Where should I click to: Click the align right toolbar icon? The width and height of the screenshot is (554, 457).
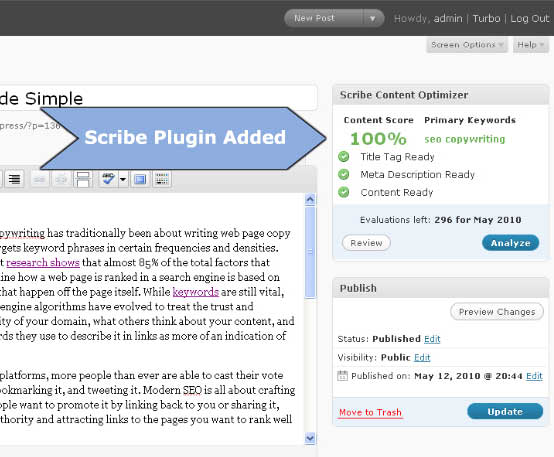coord(14,179)
